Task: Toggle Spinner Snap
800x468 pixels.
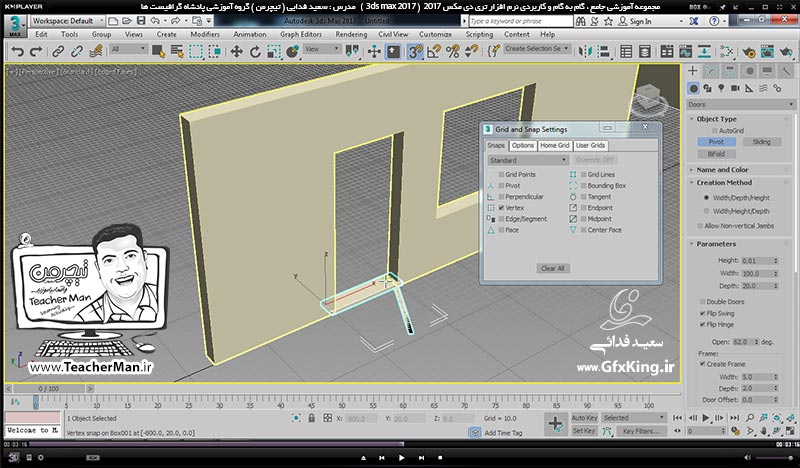Action: (x=471, y=51)
